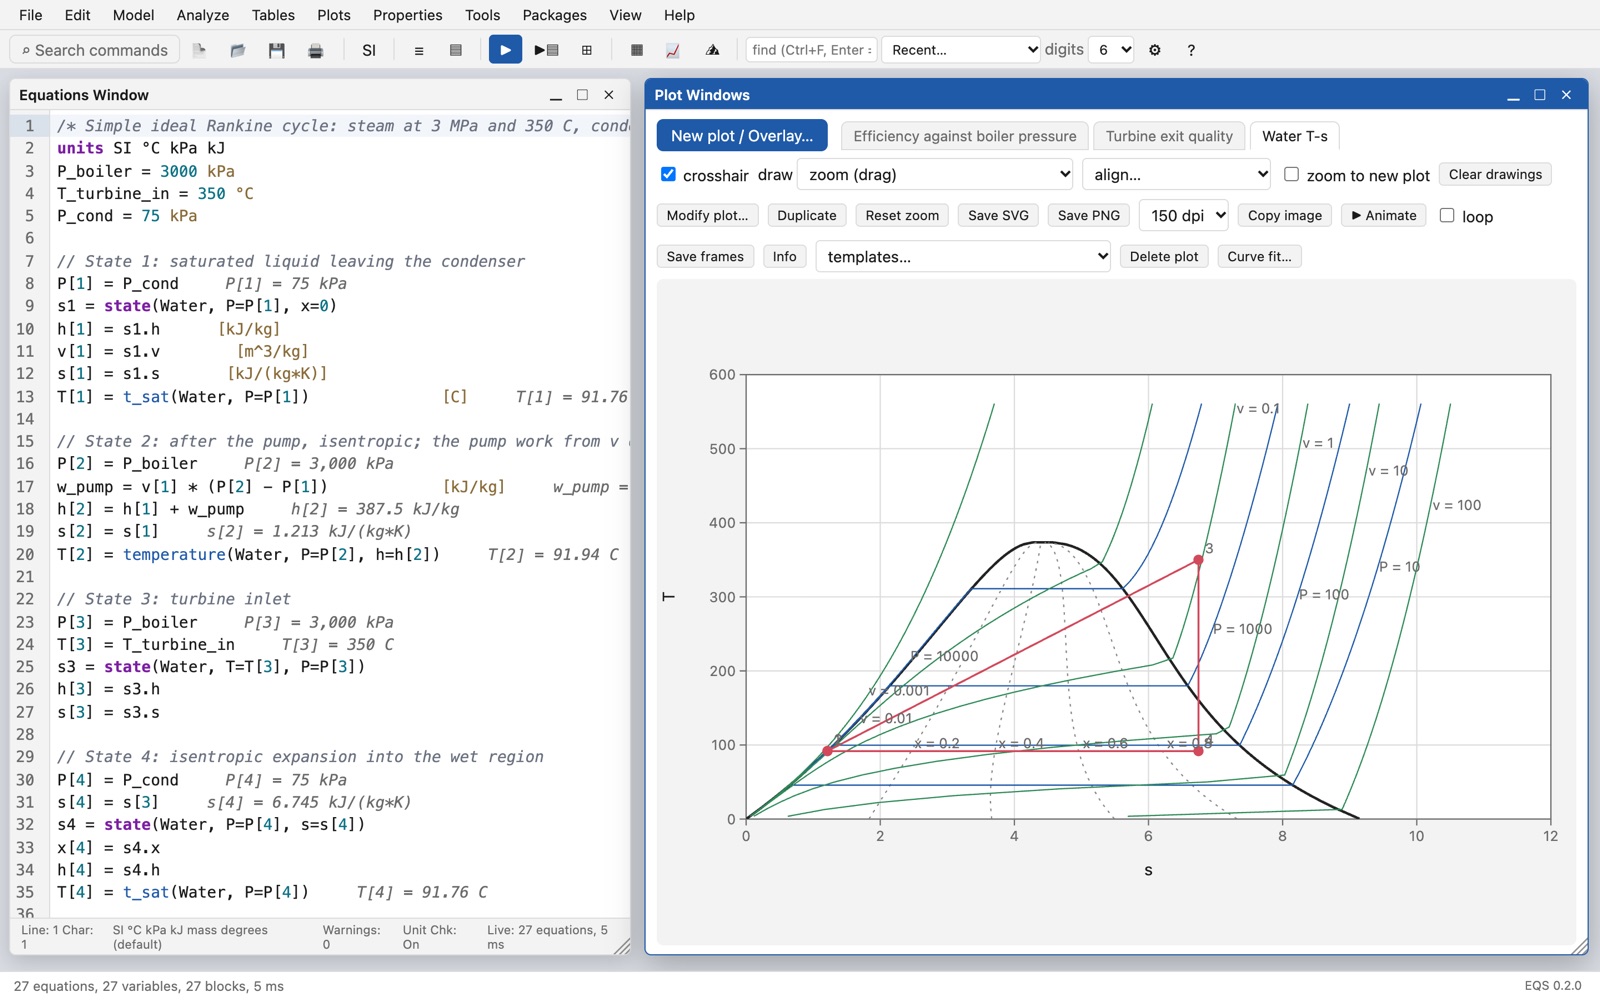Screen dimensions: 1600x1000
Task: Open the zoom (drag) draw mode dropdown
Action: click(x=935, y=174)
